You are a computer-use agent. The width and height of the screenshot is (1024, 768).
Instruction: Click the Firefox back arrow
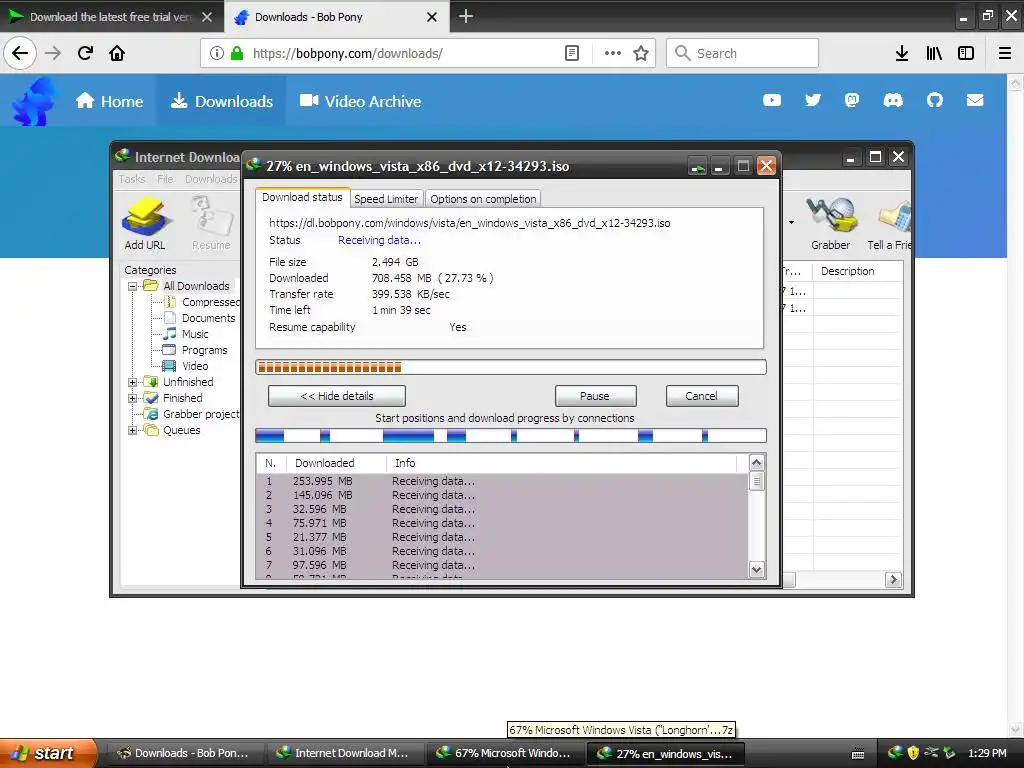tap(20, 53)
